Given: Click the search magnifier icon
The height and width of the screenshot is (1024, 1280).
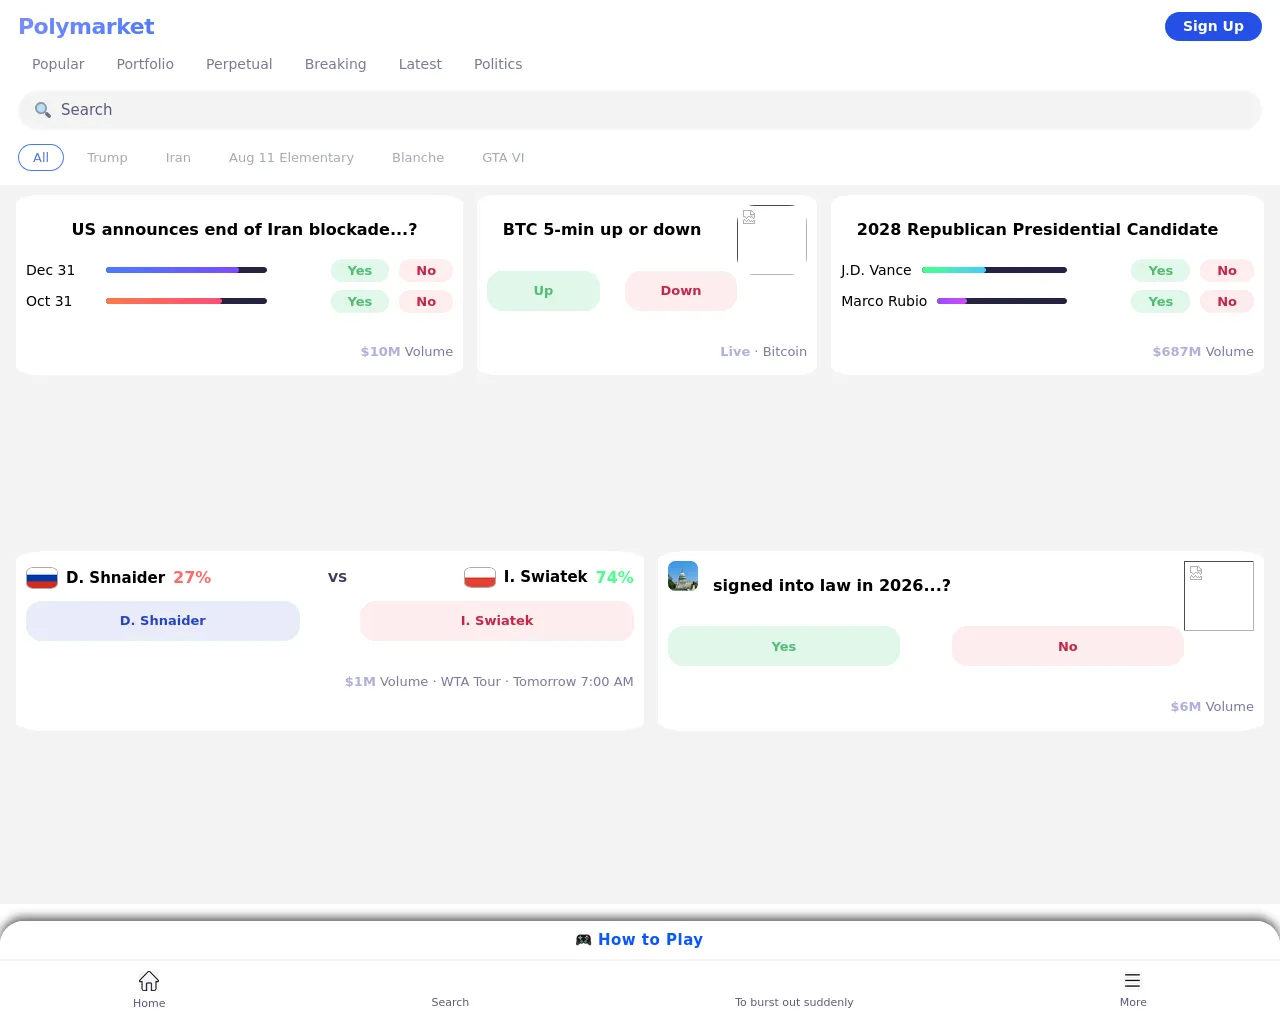Looking at the screenshot, I should coord(43,110).
